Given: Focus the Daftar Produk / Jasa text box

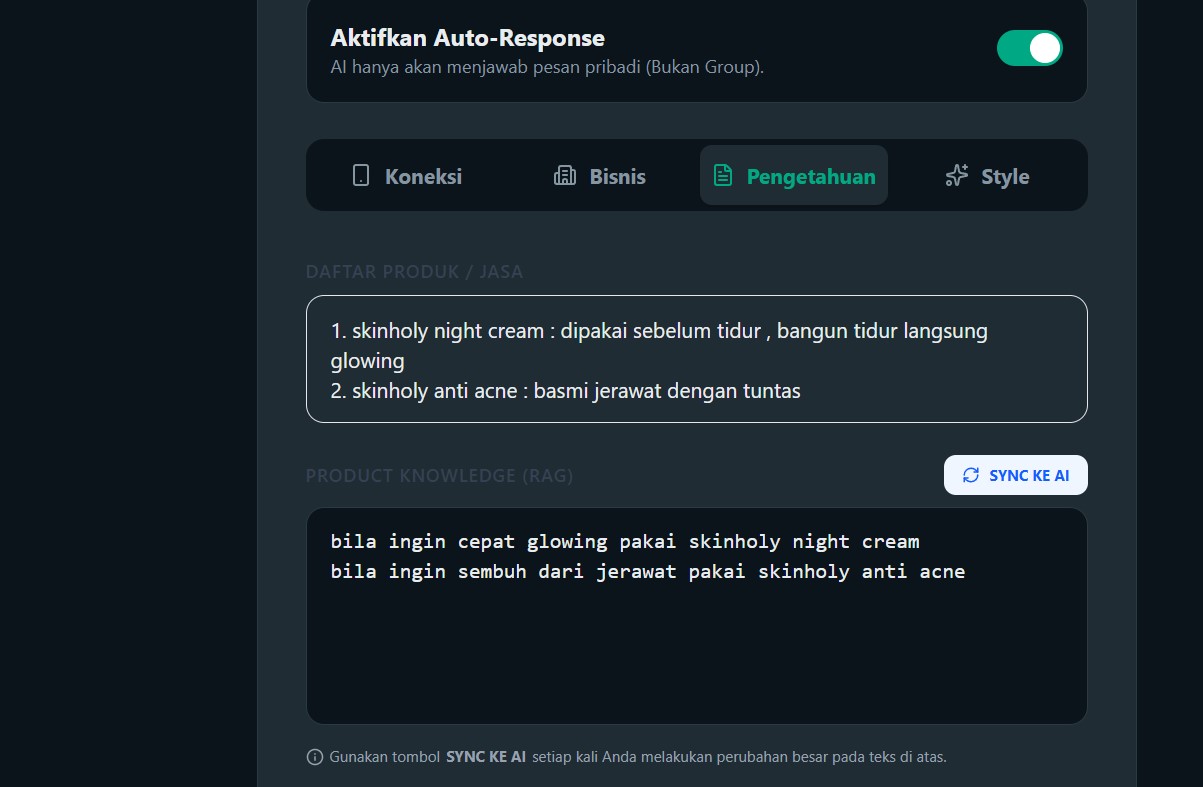Looking at the screenshot, I should click(697, 359).
